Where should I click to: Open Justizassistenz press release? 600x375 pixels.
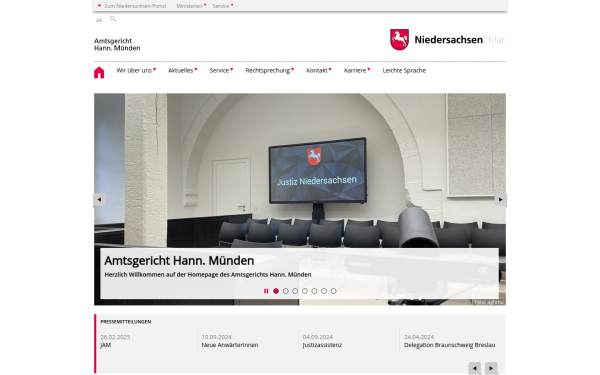coord(322,345)
